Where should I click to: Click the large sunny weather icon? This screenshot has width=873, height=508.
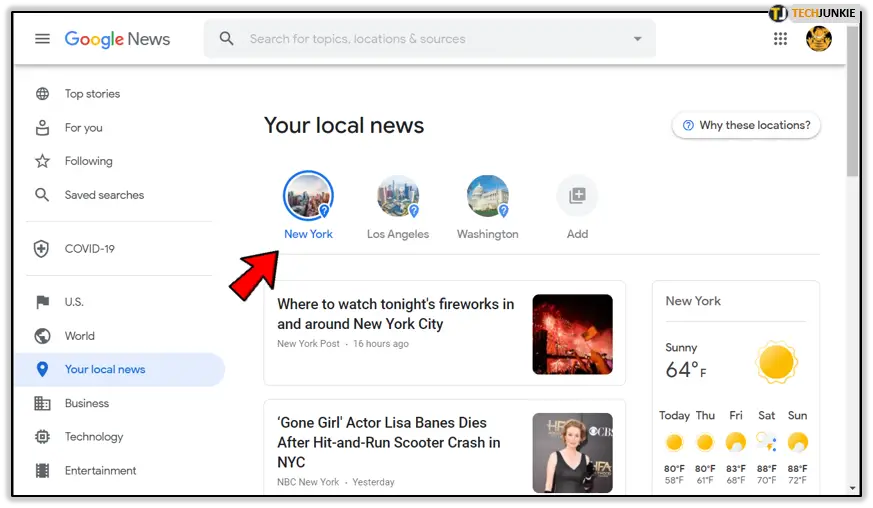click(x=776, y=363)
